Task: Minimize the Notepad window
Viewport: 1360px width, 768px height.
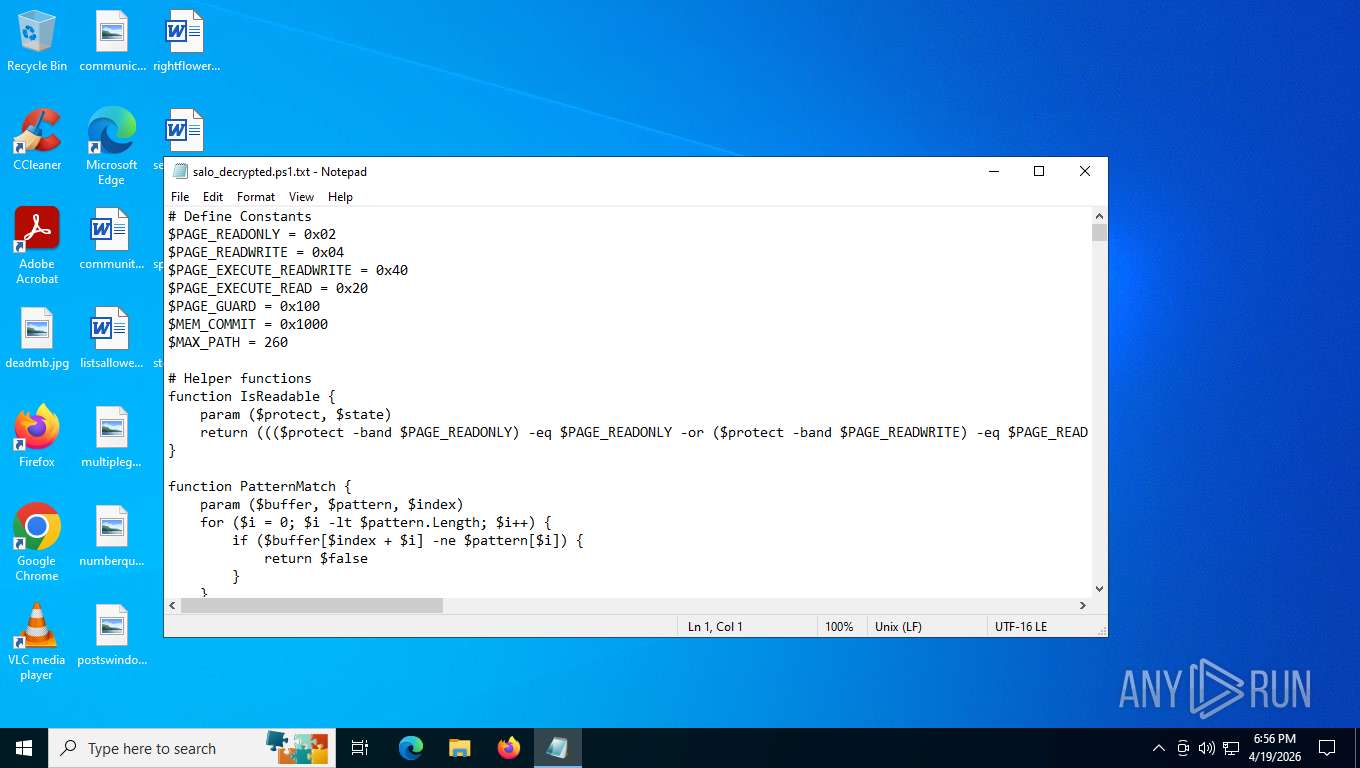Action: 993,171
